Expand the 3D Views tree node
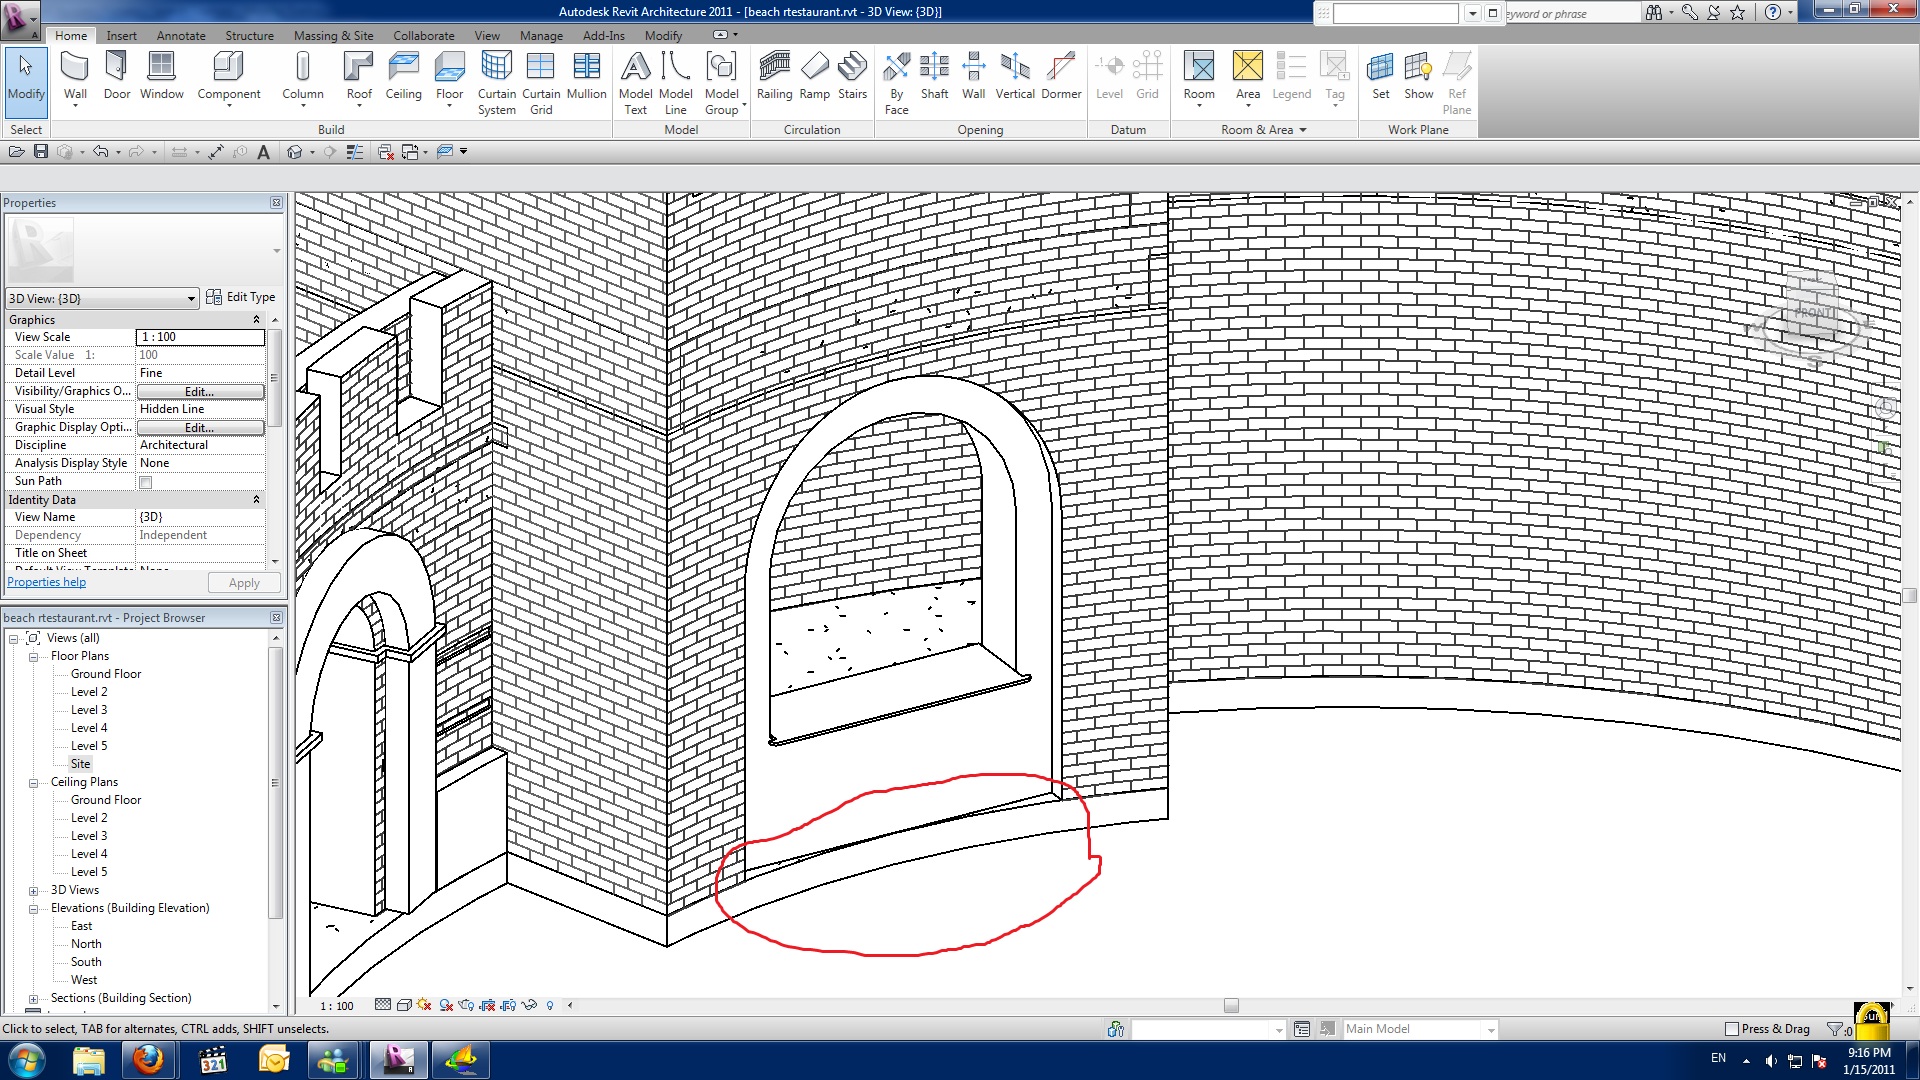Viewport: 1920px width, 1080px height. [33, 891]
